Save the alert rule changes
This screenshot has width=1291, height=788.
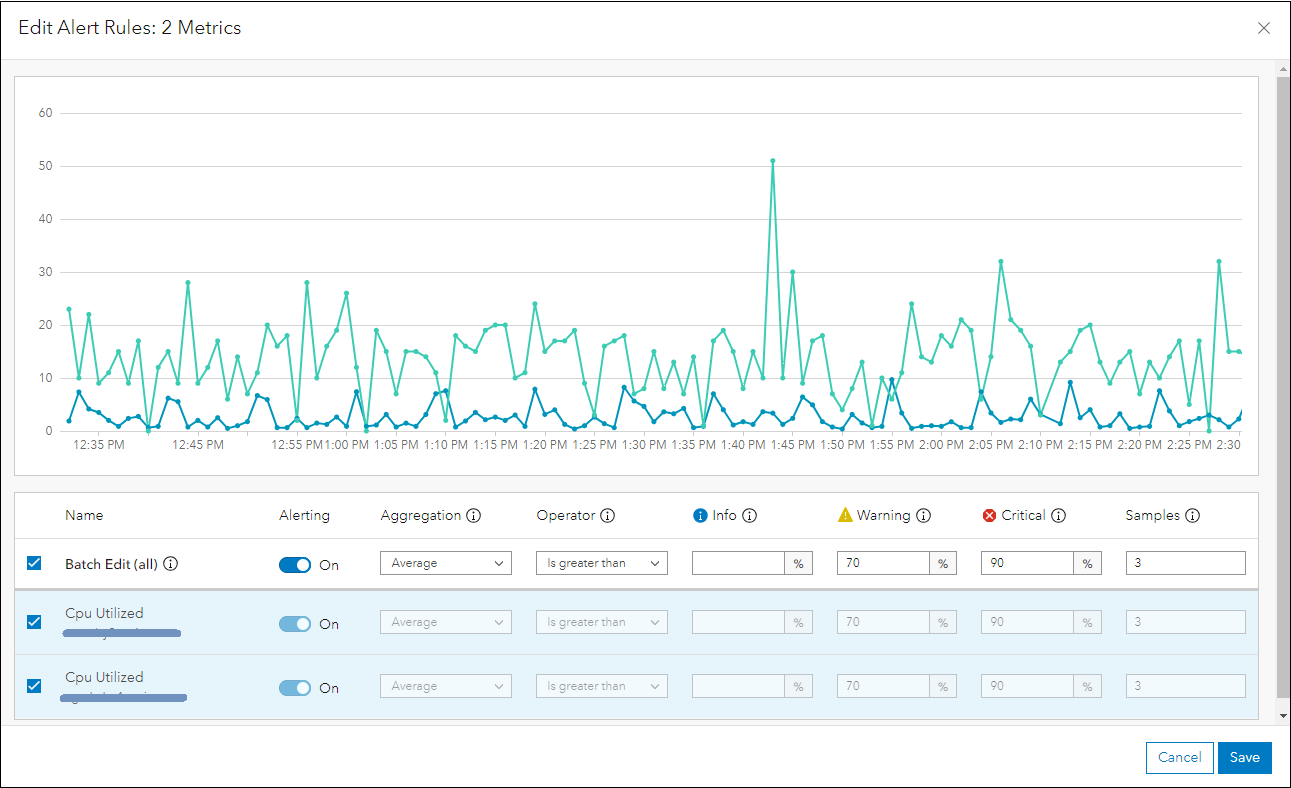[1245, 757]
